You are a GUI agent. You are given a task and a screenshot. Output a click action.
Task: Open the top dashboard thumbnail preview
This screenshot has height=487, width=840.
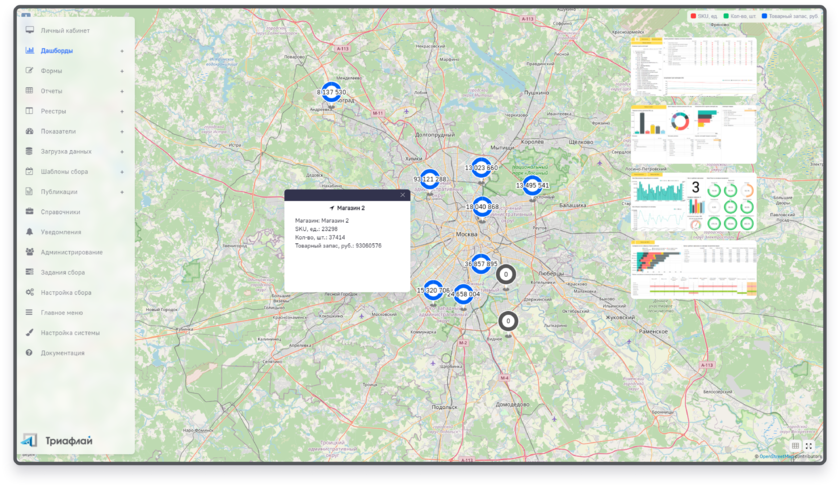coord(693,68)
